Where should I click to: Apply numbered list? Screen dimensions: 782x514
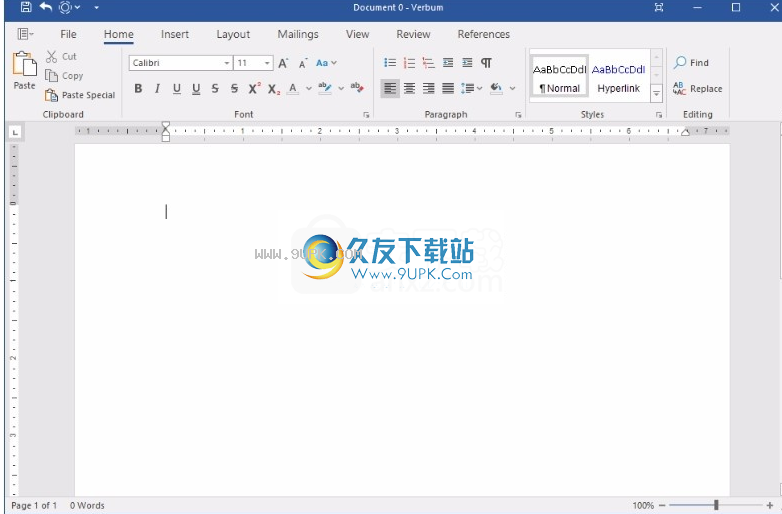[409, 63]
